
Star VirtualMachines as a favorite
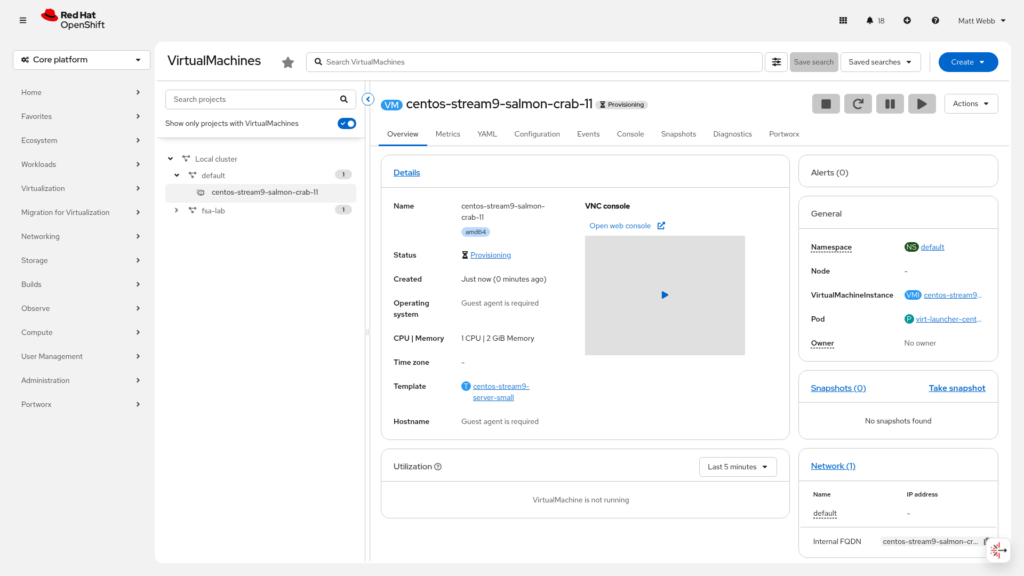pos(288,62)
